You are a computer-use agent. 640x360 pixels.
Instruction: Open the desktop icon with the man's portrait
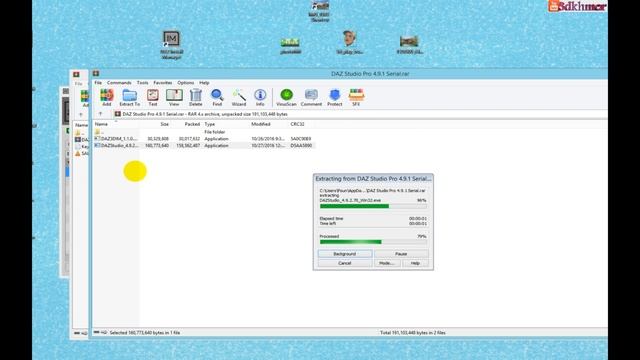(x=349, y=42)
